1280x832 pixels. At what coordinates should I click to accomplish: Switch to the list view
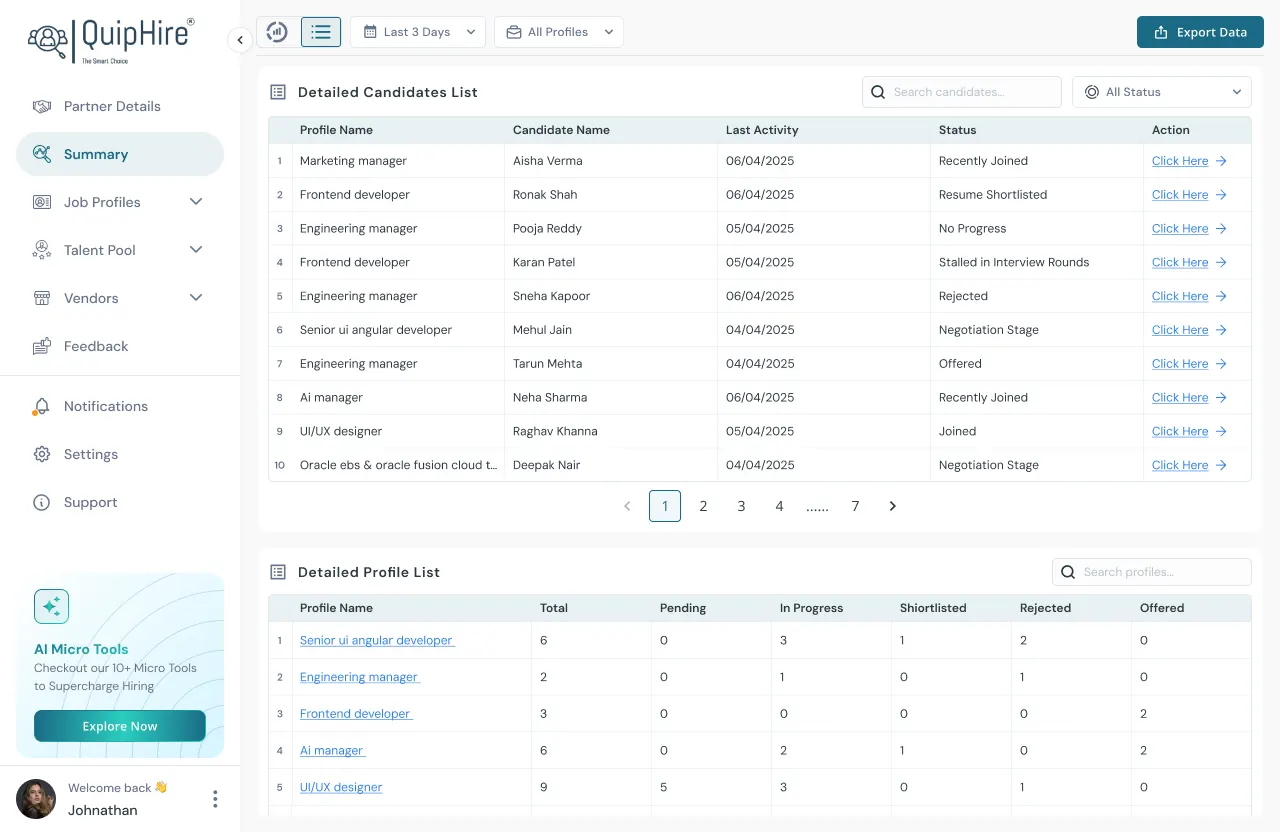321,32
